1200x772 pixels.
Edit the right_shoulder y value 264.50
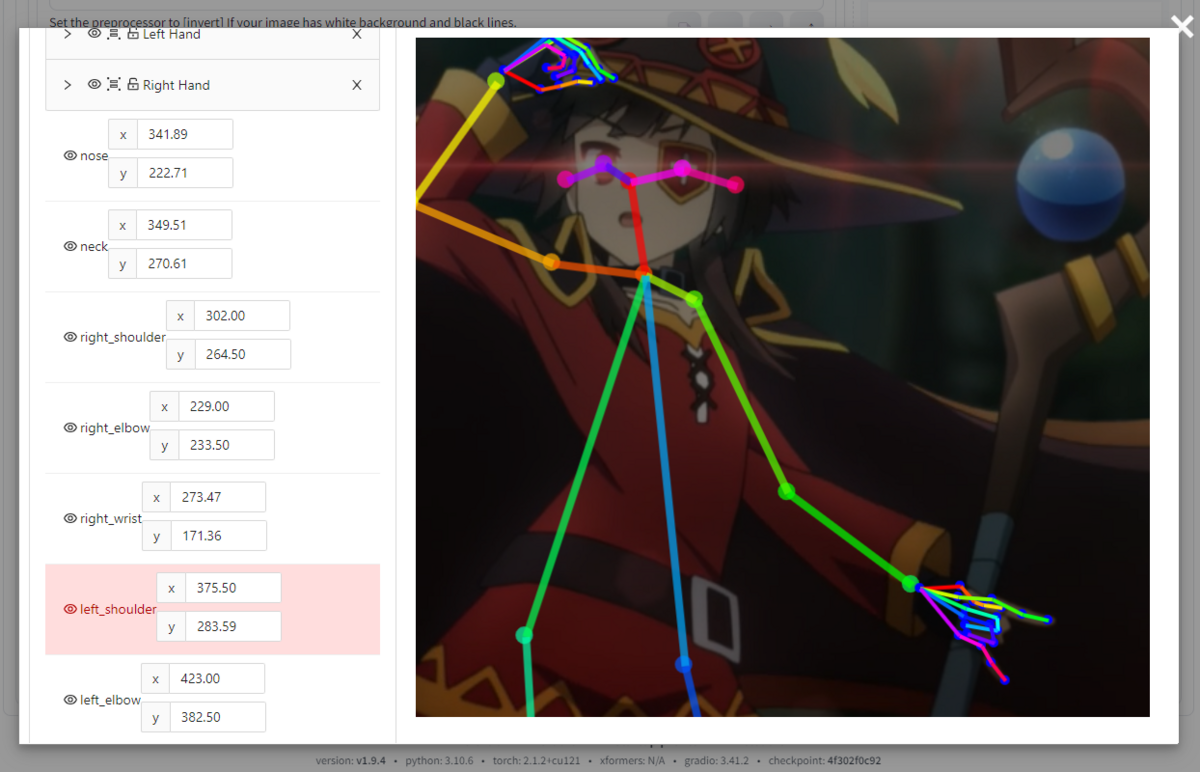pyautogui.click(x=242, y=354)
